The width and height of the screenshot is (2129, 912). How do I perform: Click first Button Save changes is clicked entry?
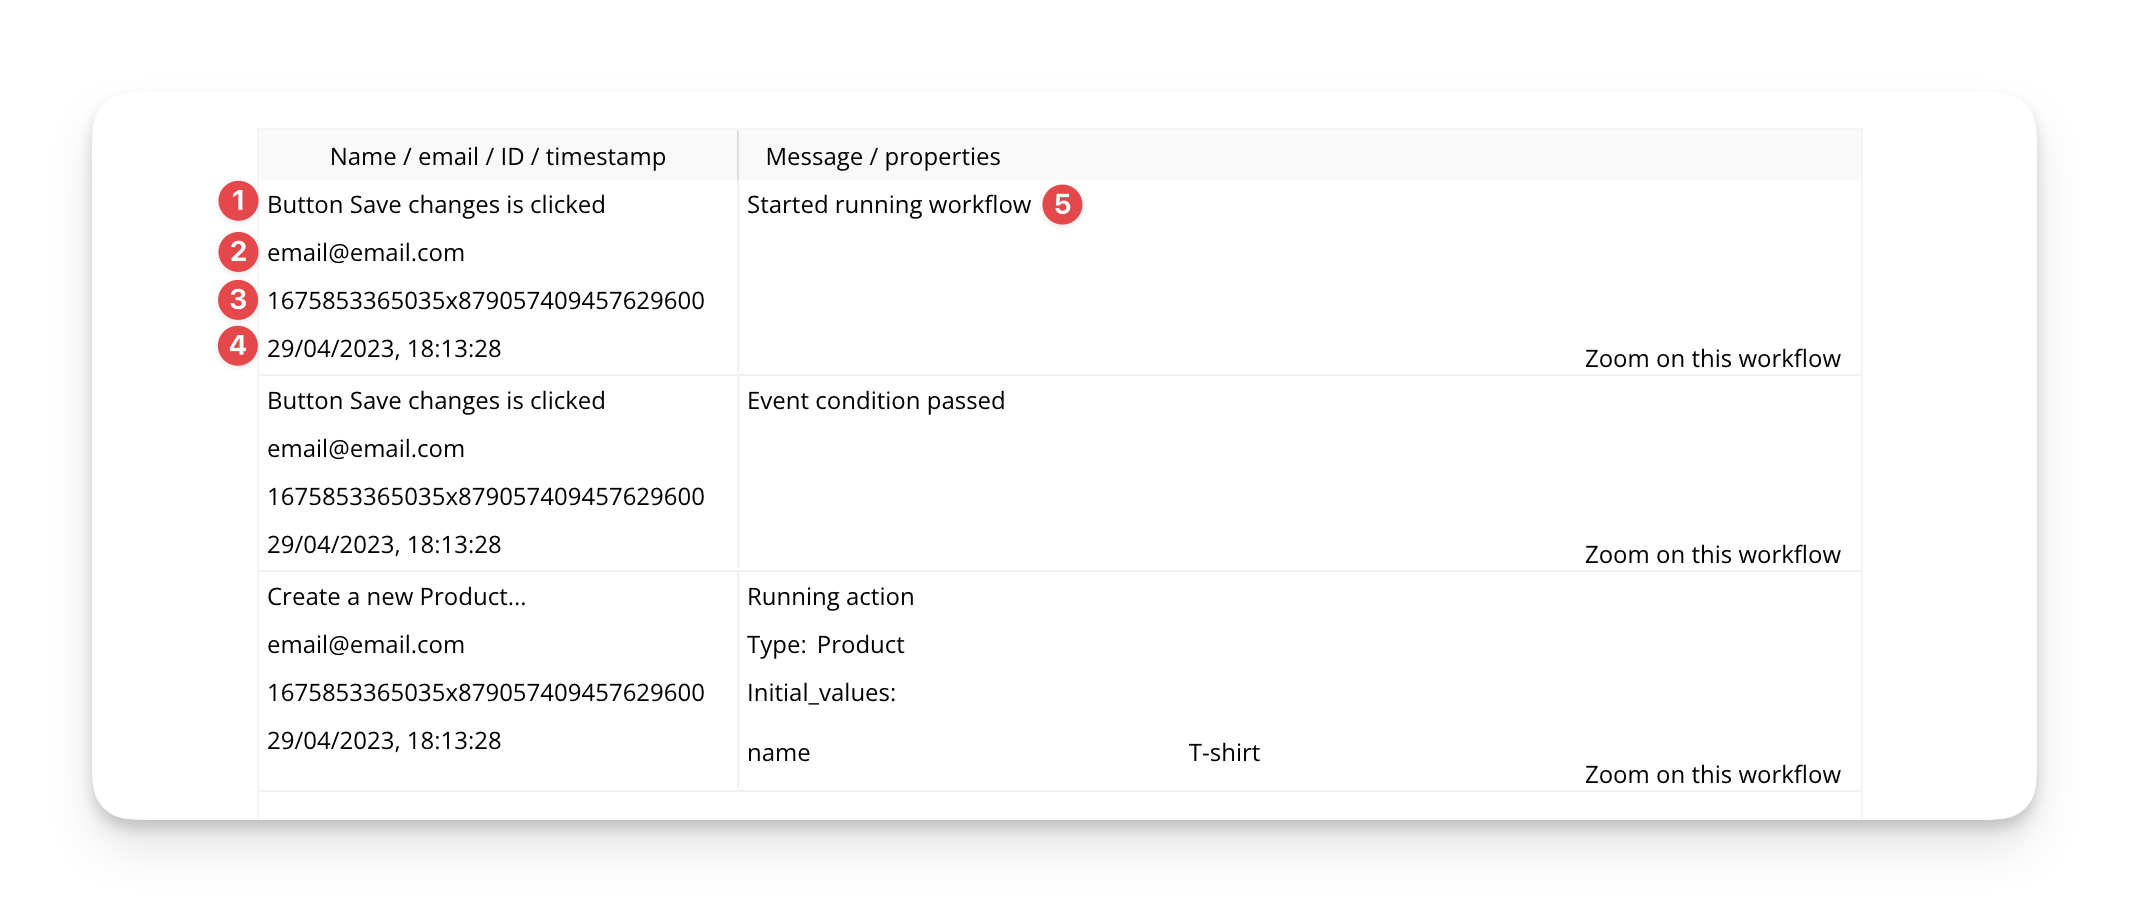click(x=436, y=205)
